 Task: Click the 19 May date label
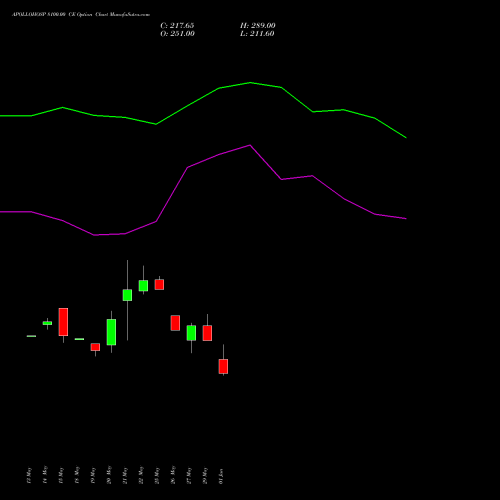[93, 475]
